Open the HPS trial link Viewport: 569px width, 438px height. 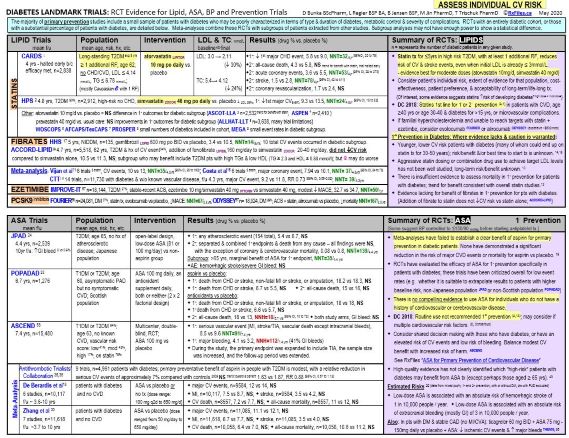(x=27, y=101)
